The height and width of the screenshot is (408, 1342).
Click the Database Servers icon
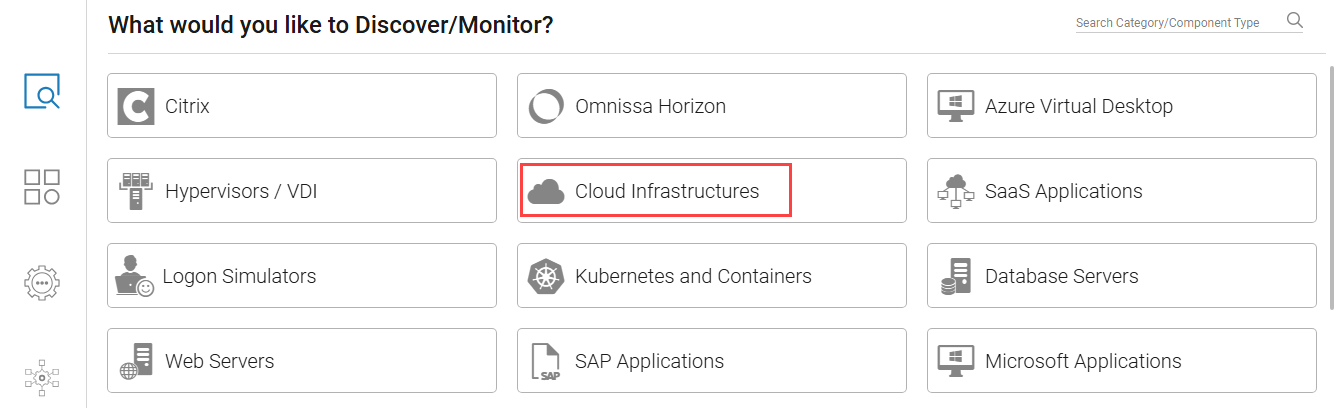955,276
